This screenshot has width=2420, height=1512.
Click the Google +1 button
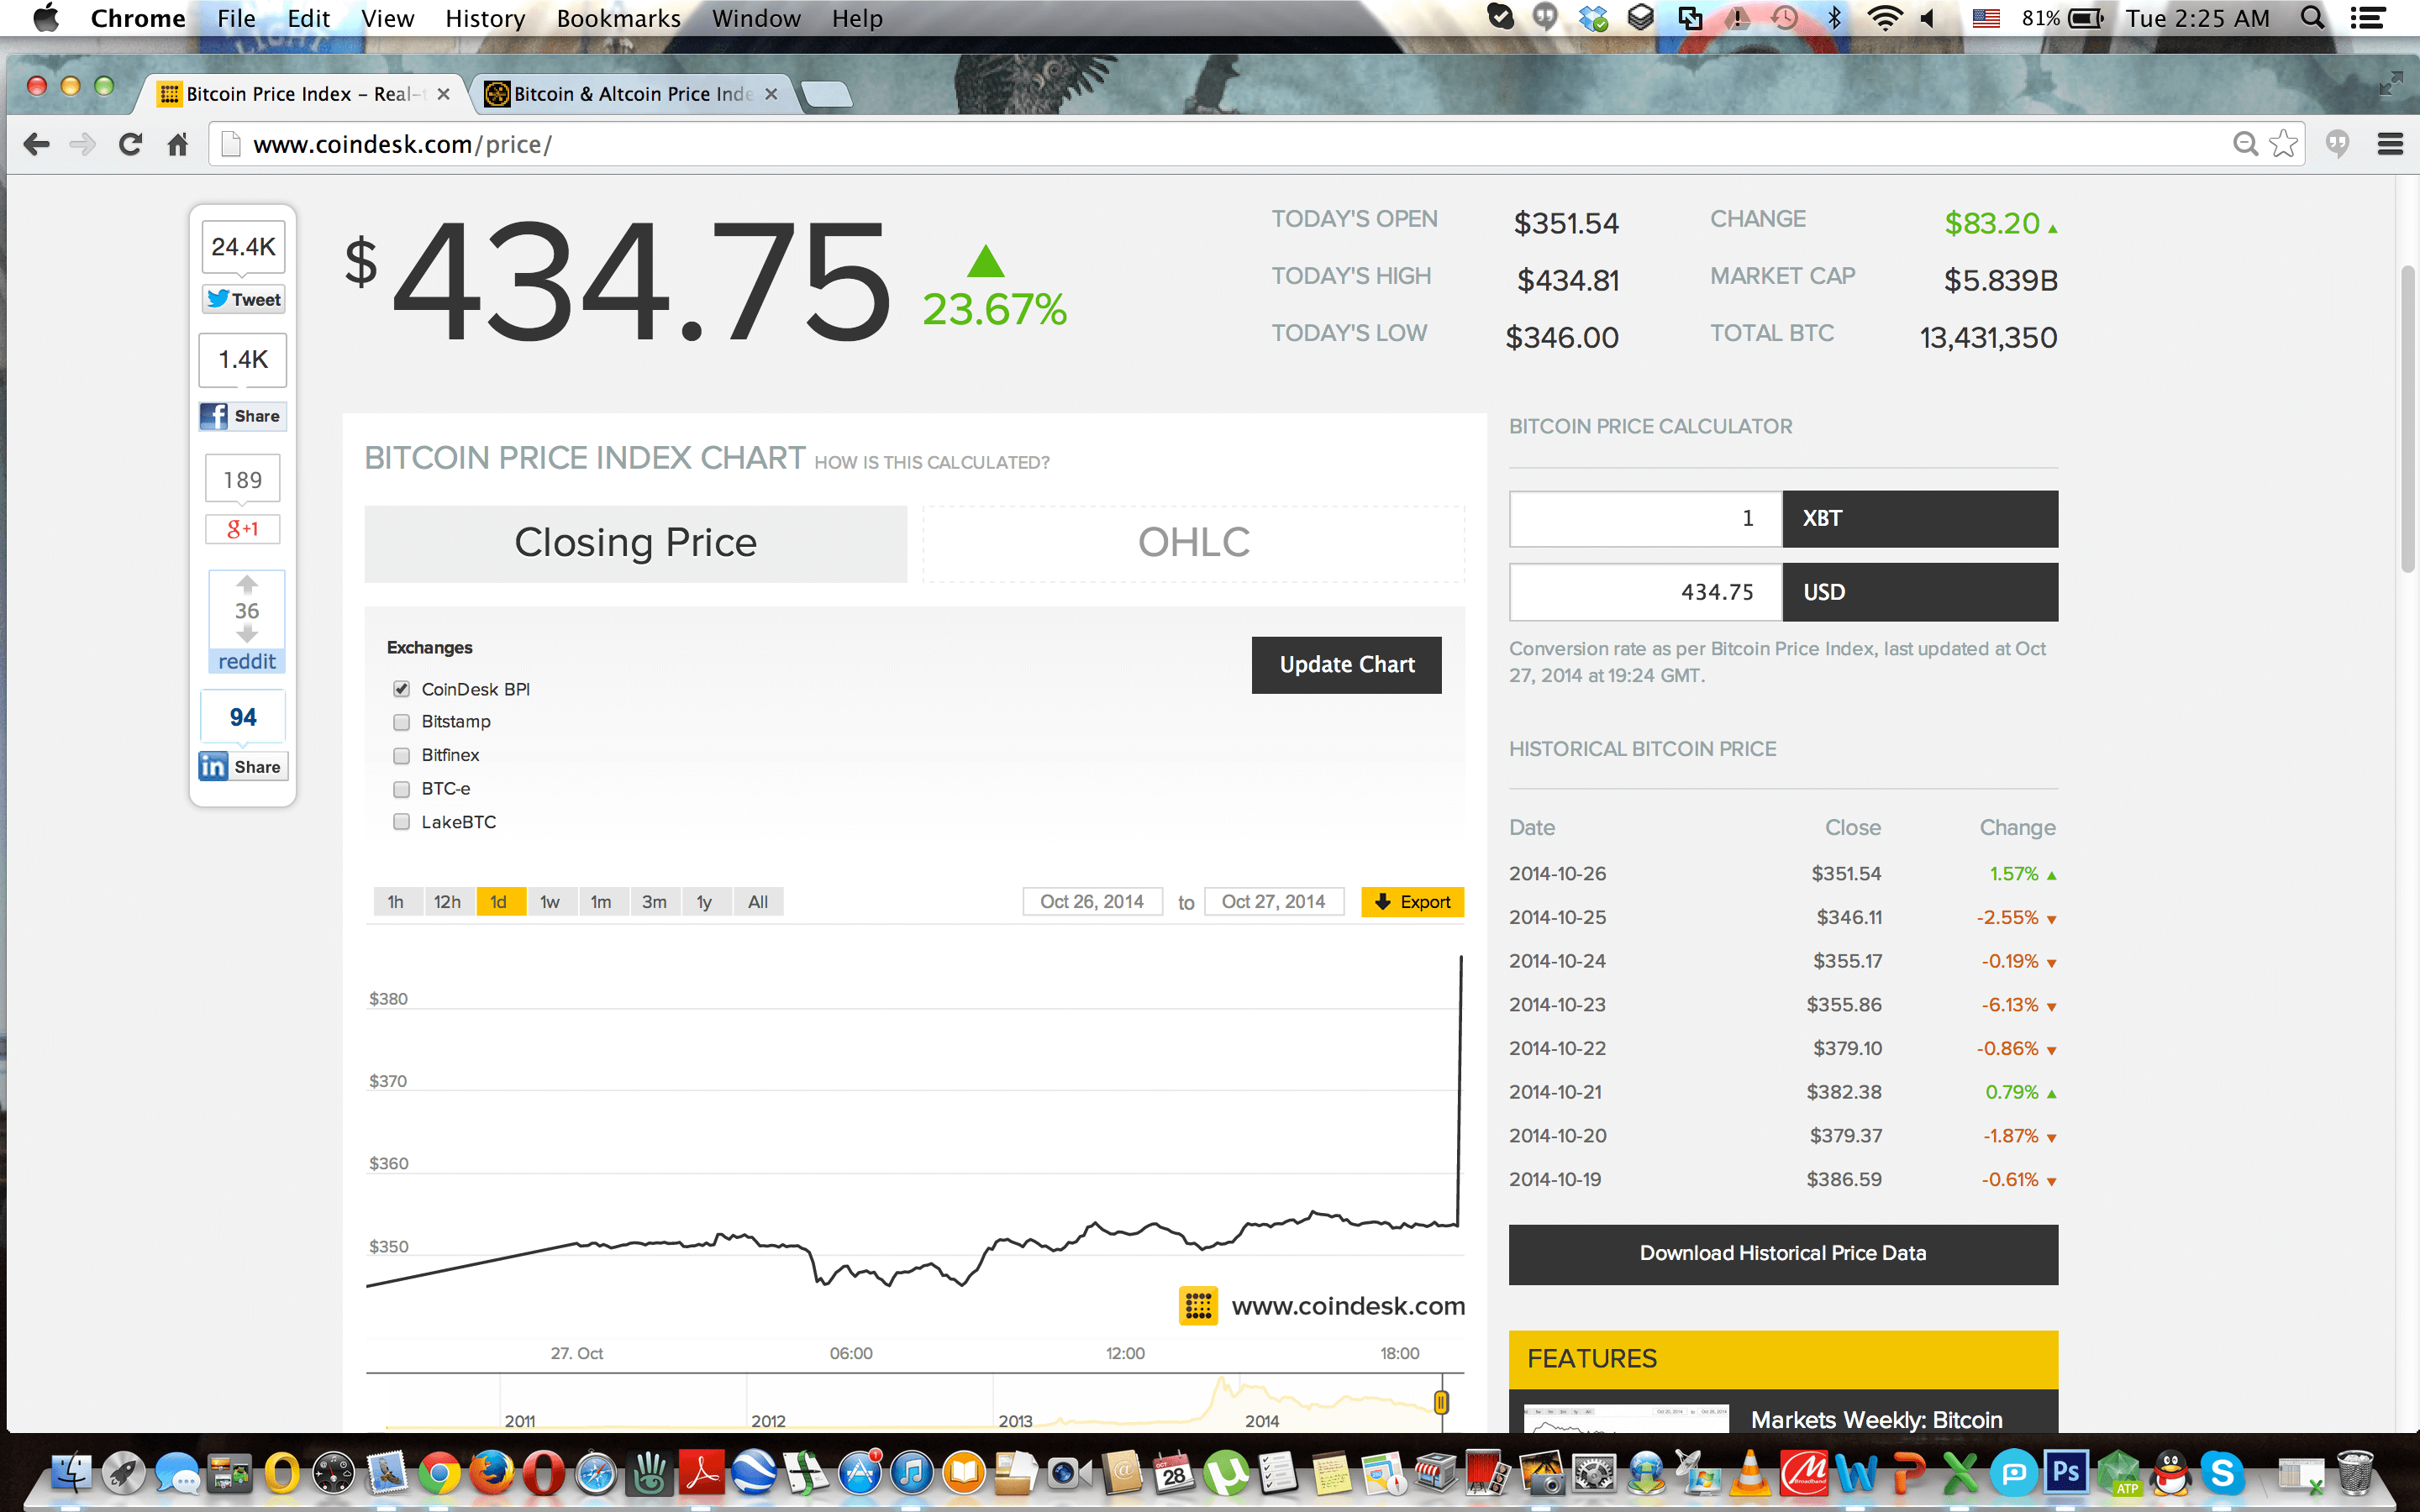click(243, 528)
